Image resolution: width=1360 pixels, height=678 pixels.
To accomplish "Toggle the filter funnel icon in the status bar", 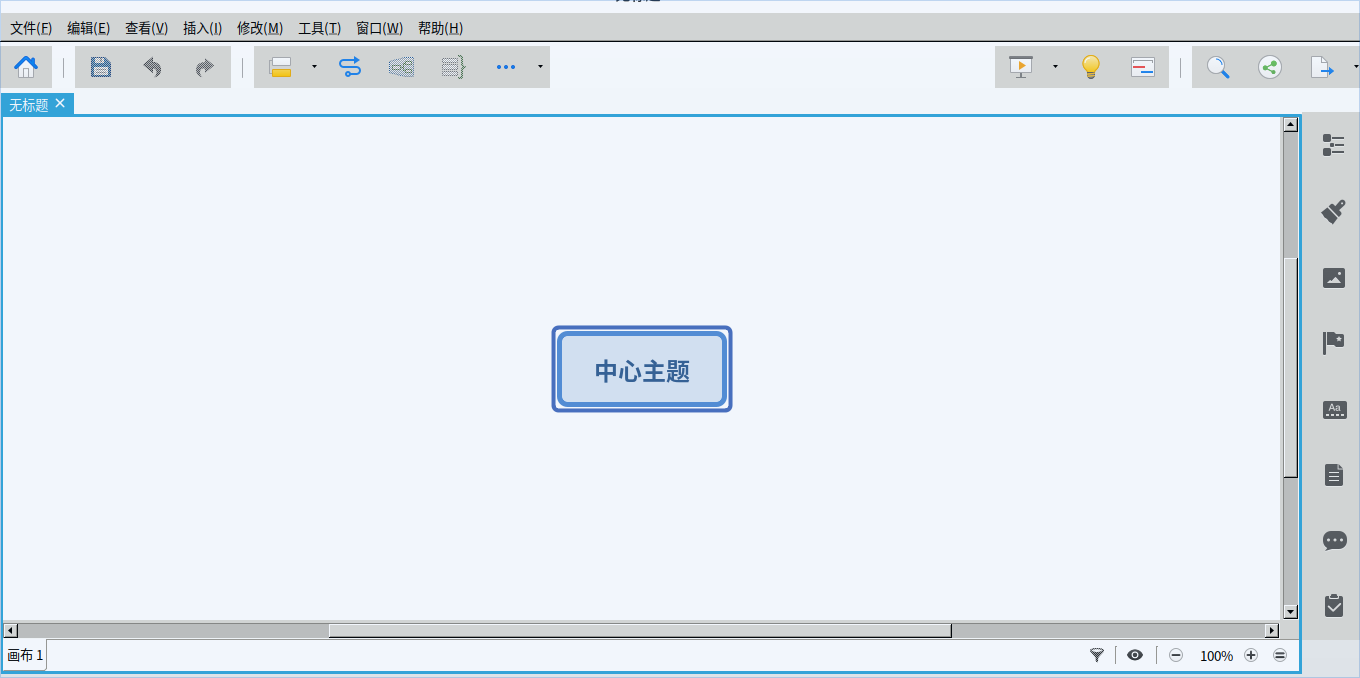I will 1096,655.
